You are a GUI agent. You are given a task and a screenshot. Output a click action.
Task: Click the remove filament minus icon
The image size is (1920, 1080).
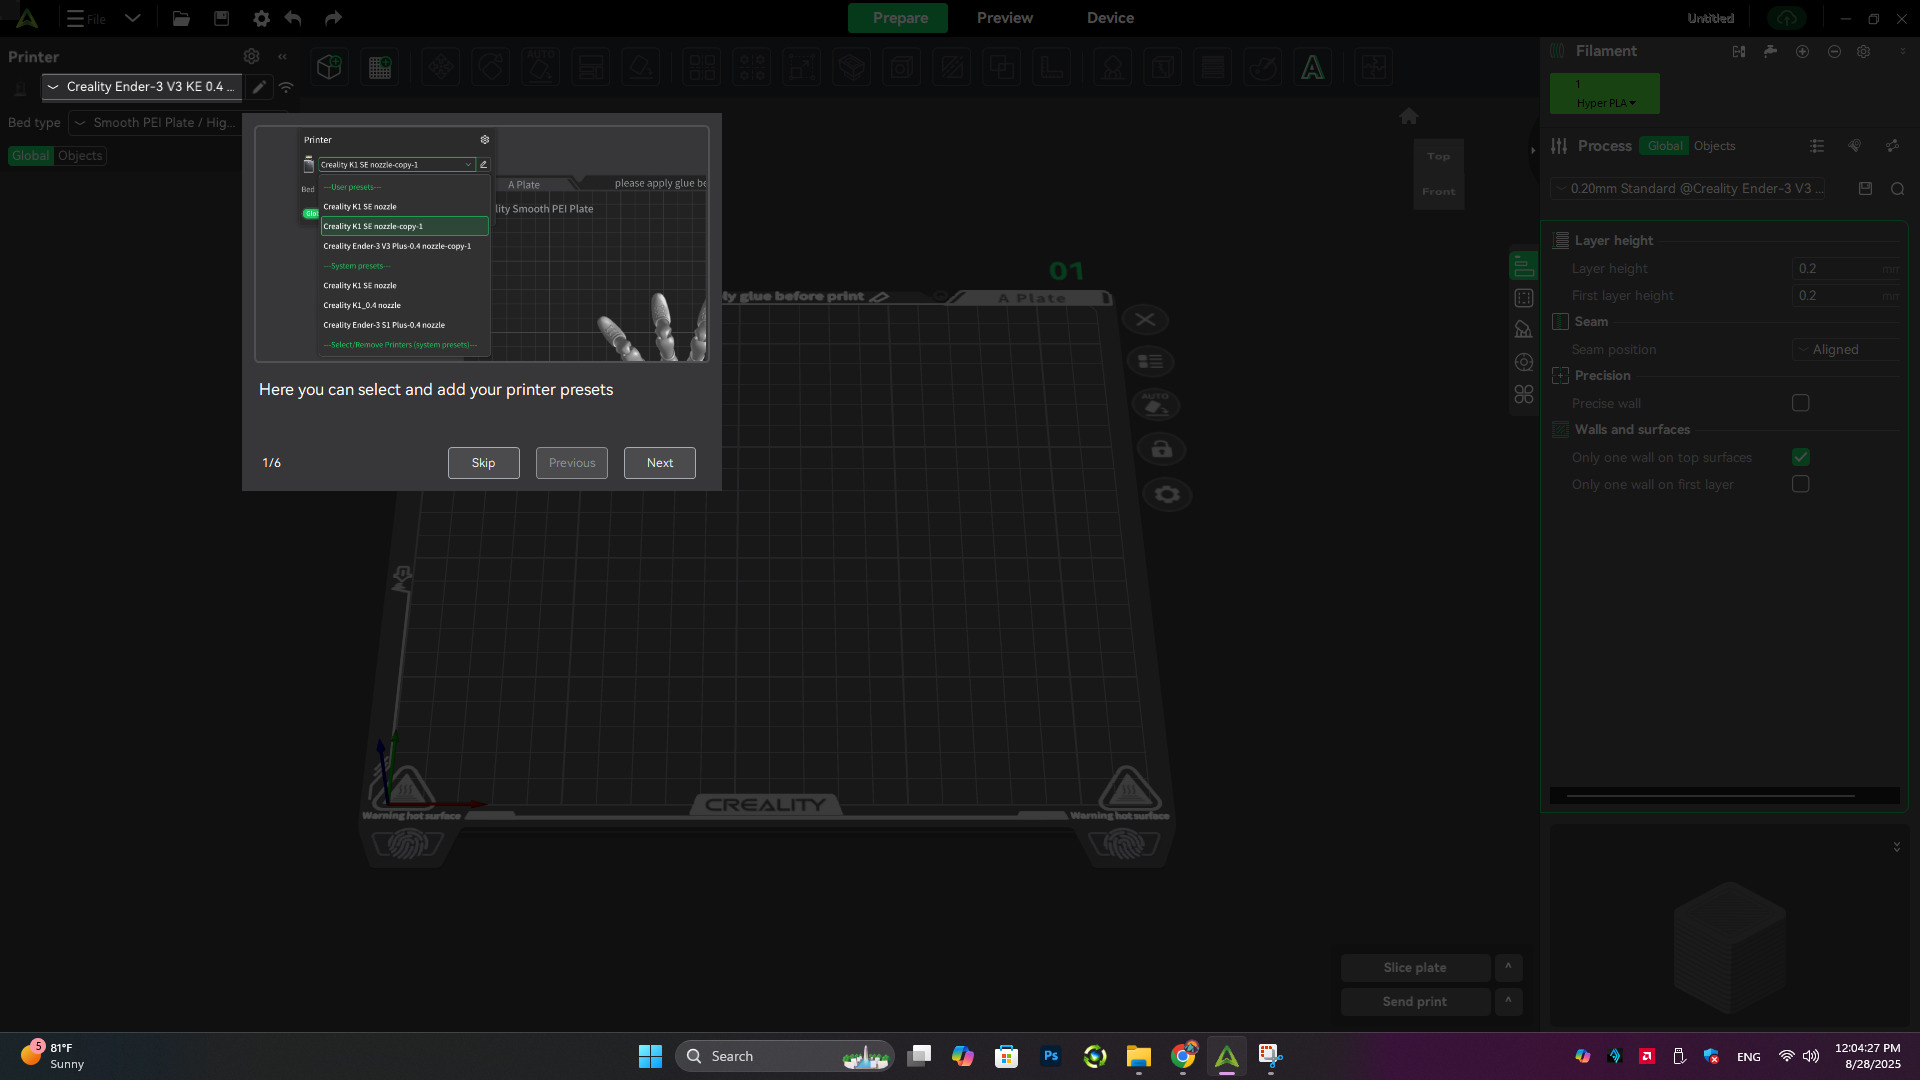[x=1834, y=51]
